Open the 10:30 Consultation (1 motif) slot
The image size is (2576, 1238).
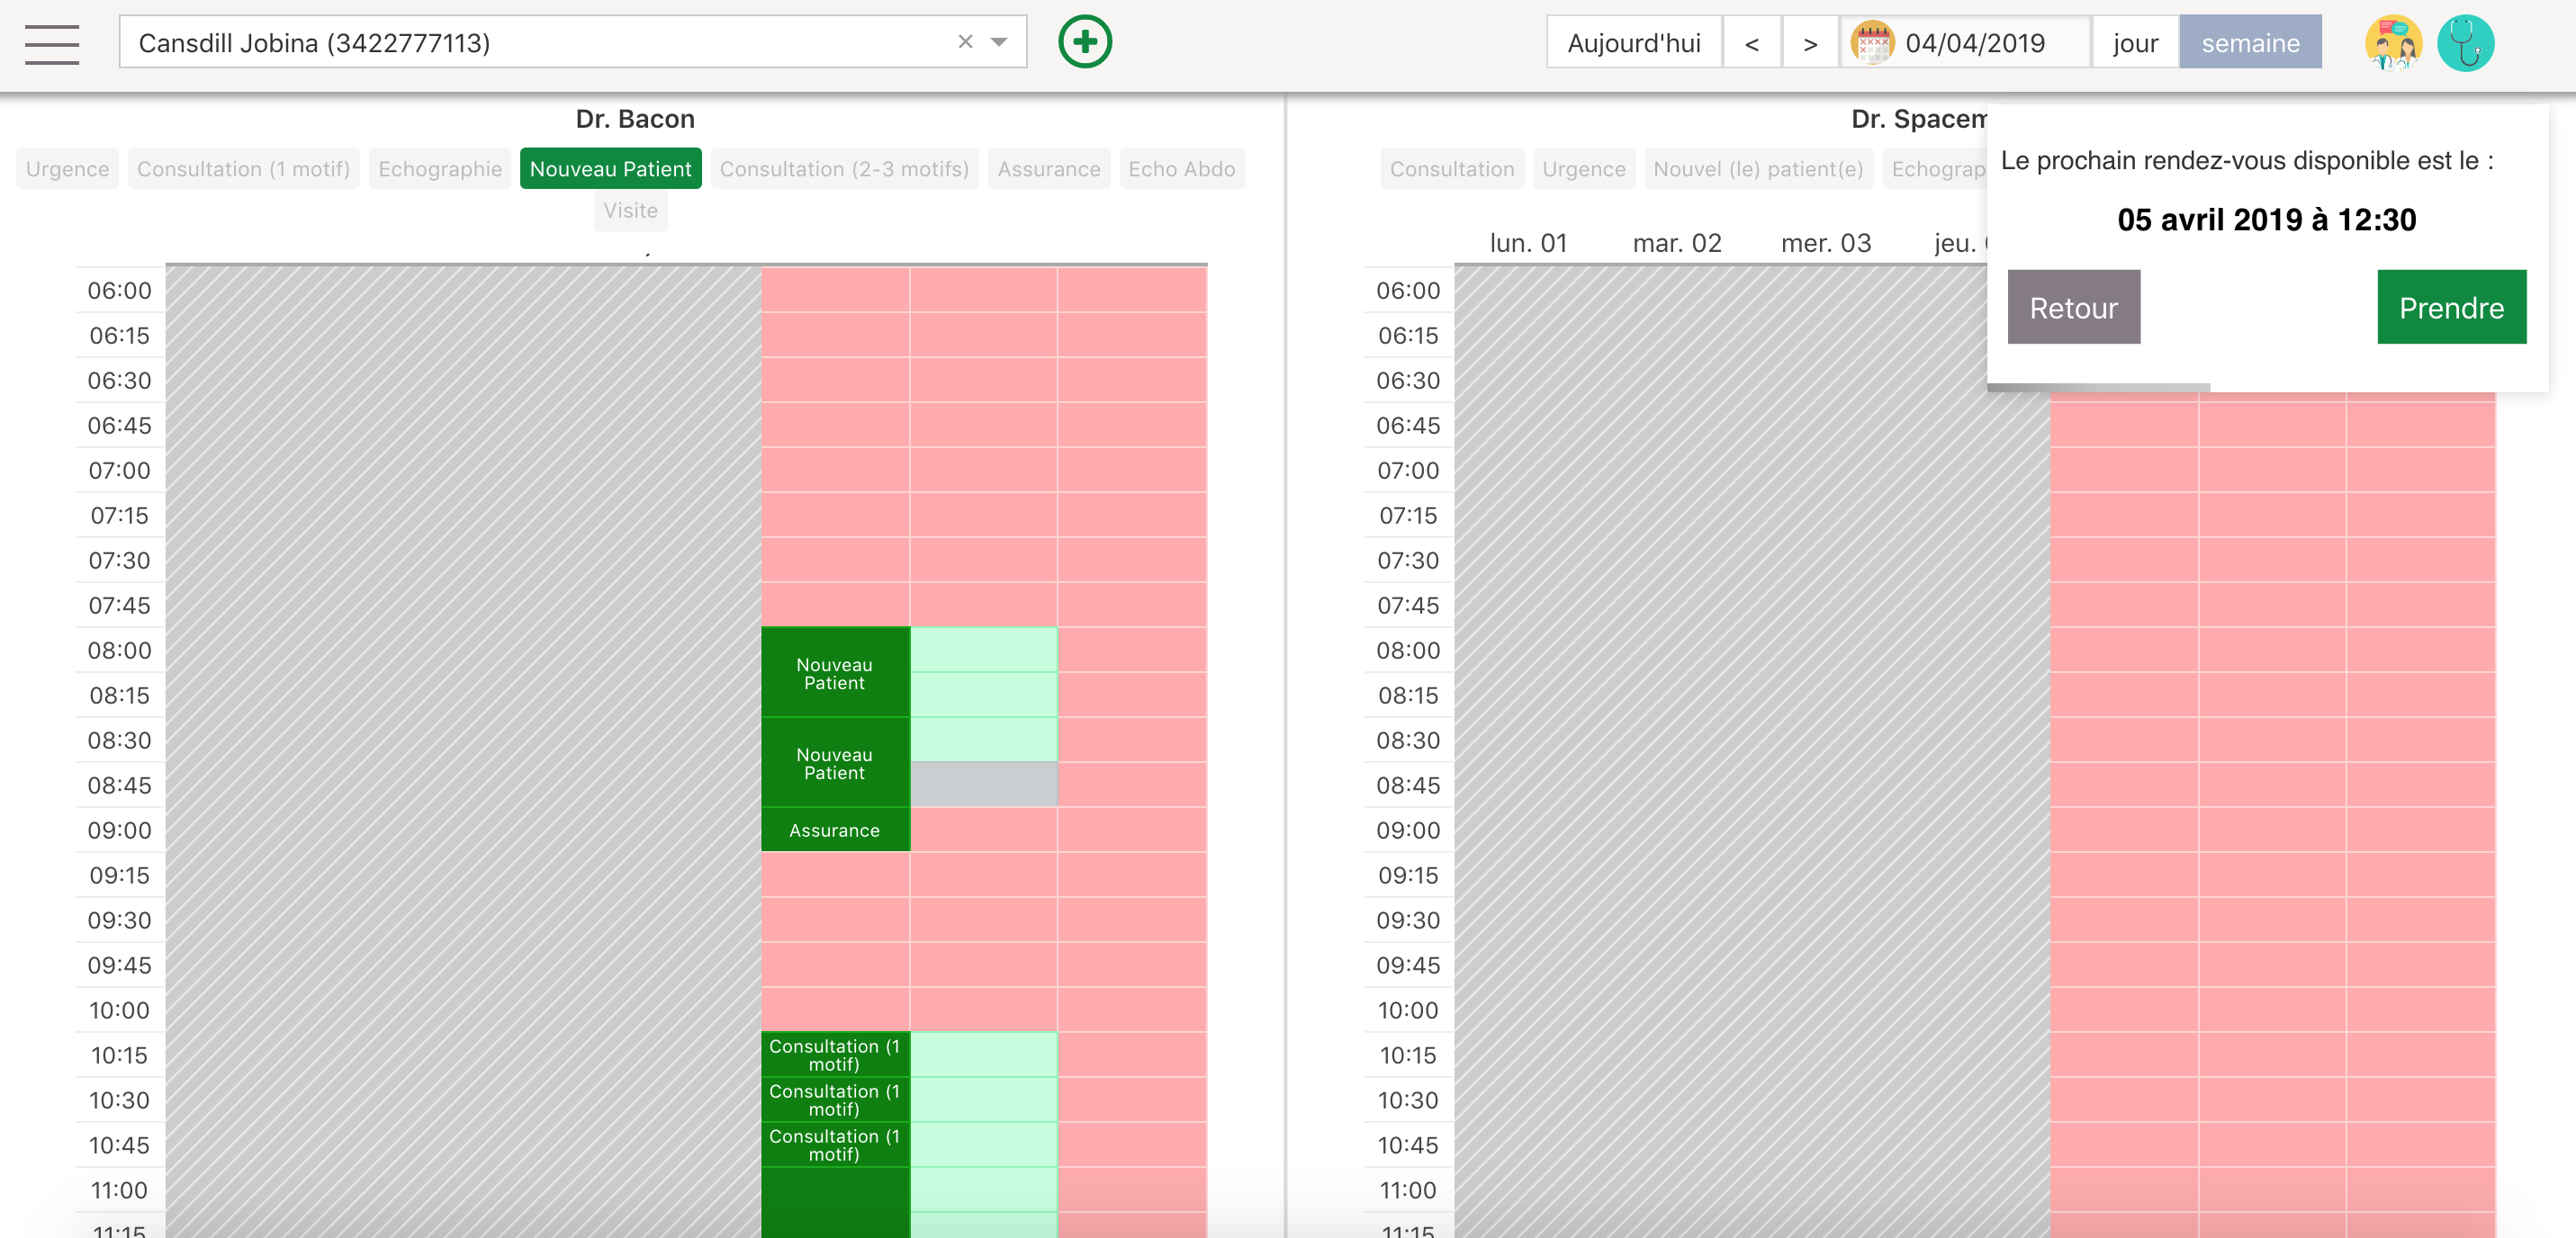pyautogui.click(x=835, y=1099)
